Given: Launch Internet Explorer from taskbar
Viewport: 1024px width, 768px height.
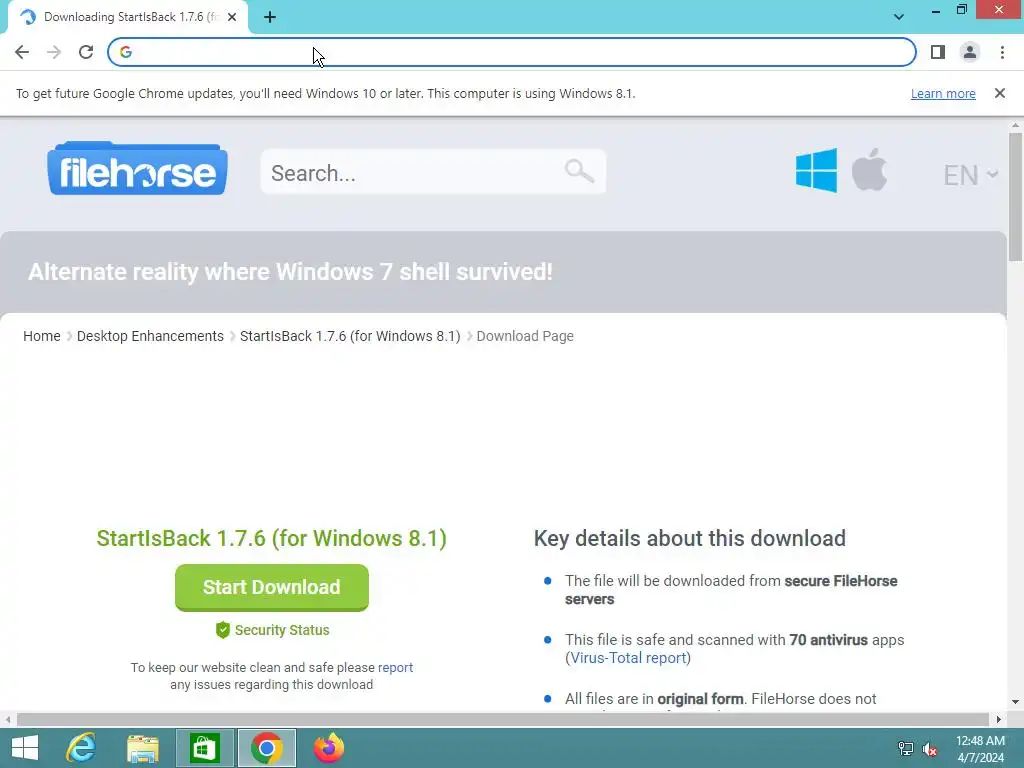Looking at the screenshot, I should click(81, 748).
